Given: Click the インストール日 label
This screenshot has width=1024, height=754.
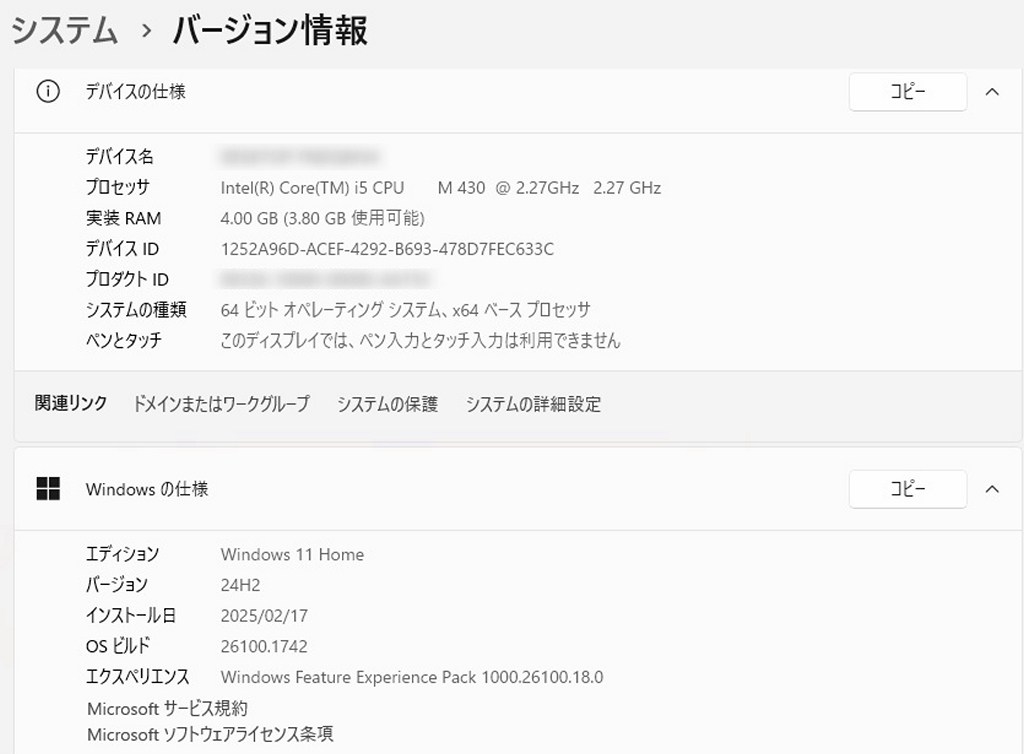Looking at the screenshot, I should pyautogui.click(x=131, y=616).
